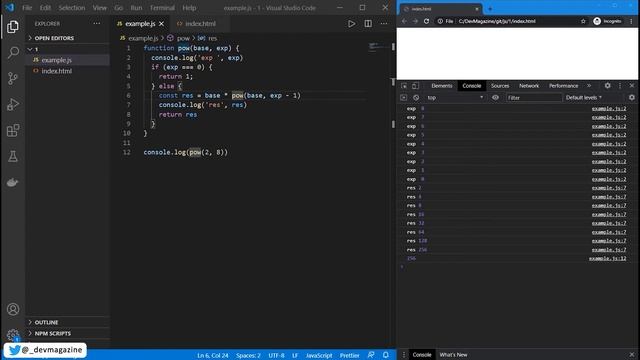The height and width of the screenshot is (360, 640).
Task: Open the Search view in activity bar
Action: point(13,52)
